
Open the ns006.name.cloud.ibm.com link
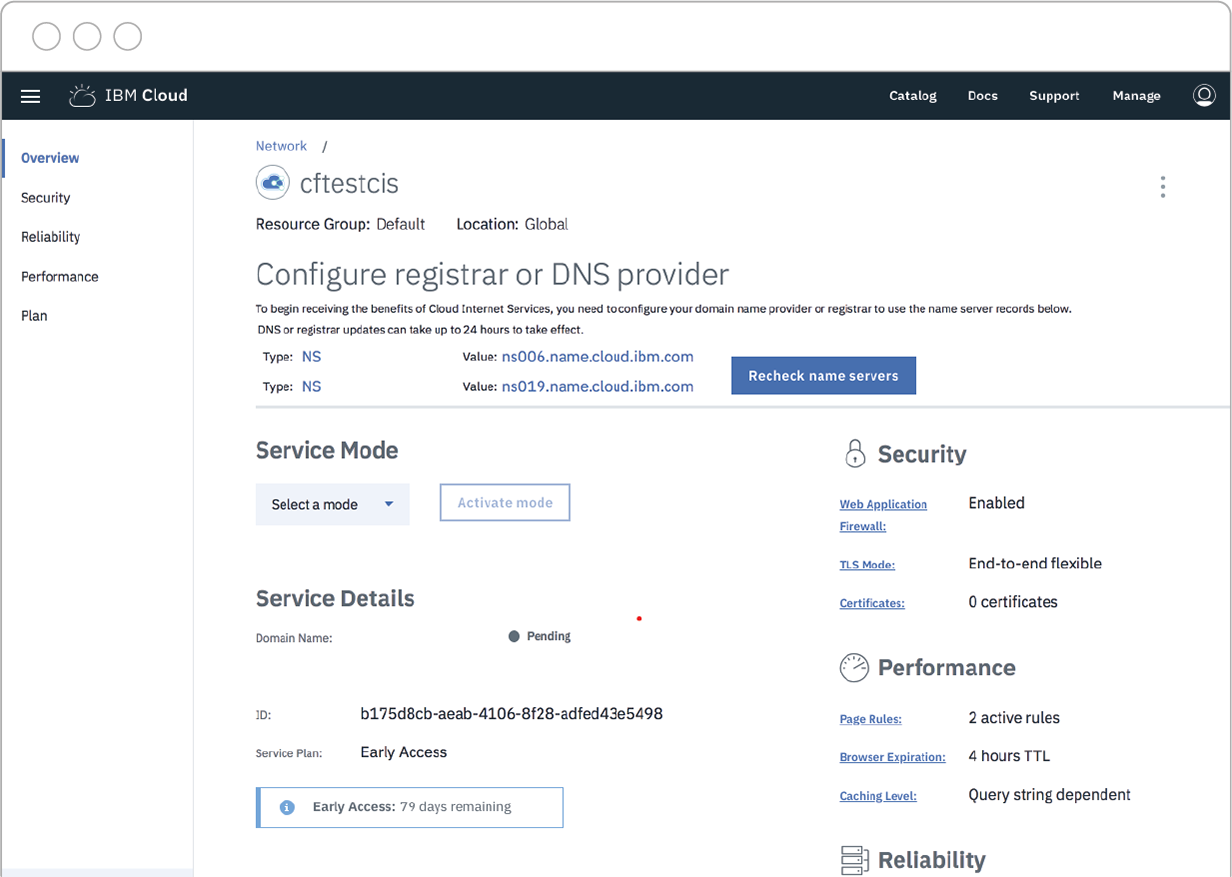click(597, 356)
